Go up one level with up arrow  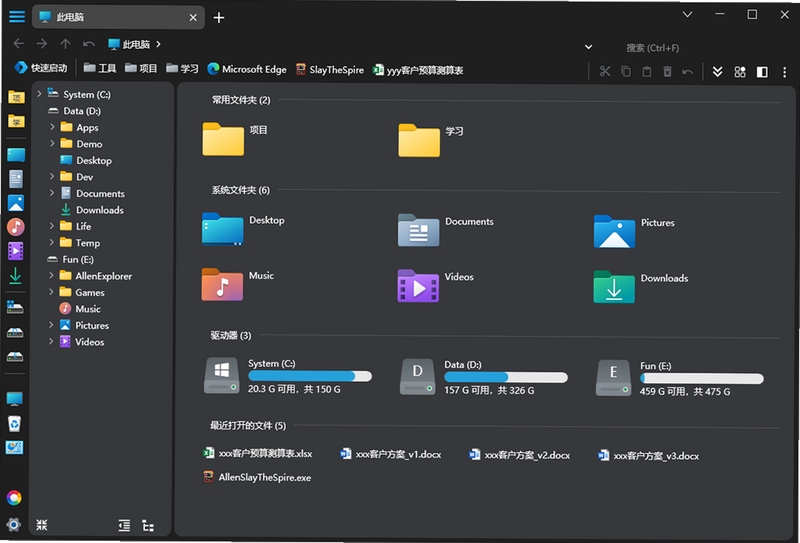pyautogui.click(x=65, y=44)
